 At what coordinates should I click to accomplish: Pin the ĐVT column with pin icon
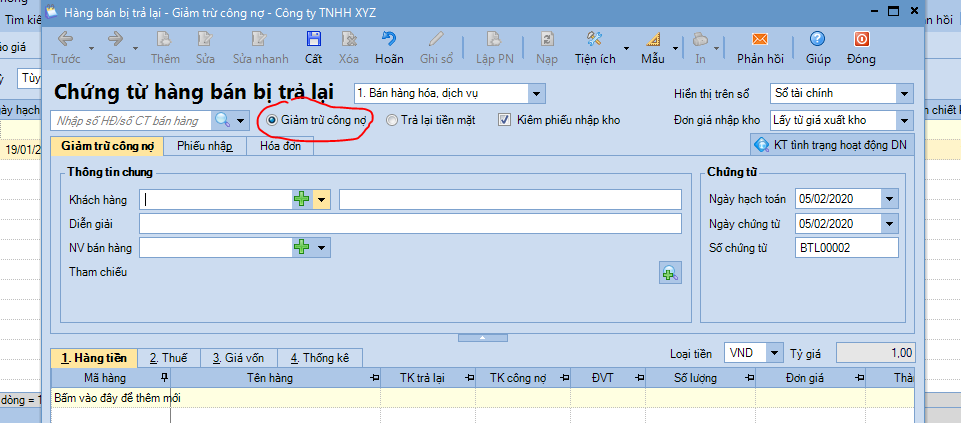(x=639, y=377)
